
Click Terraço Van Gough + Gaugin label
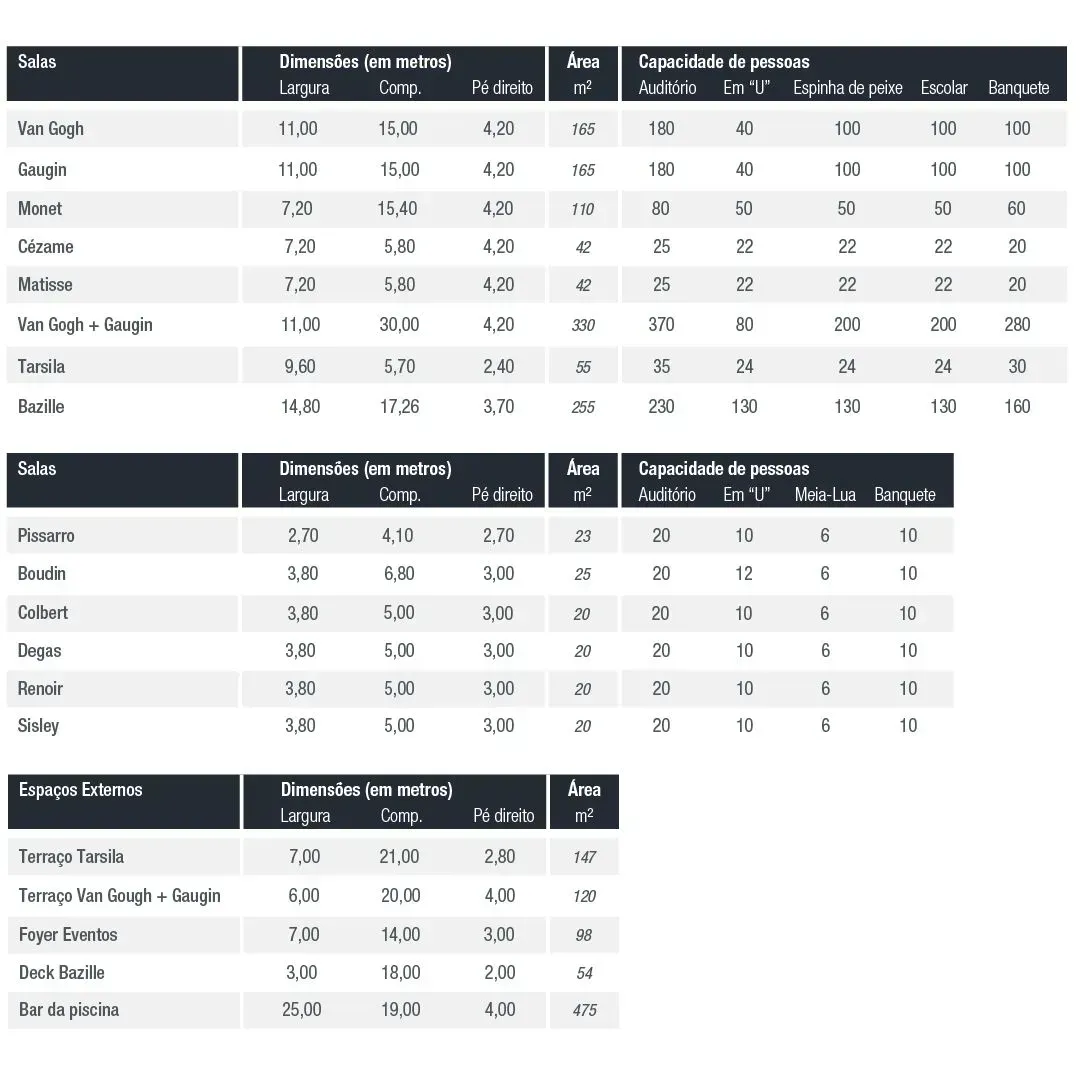[x=119, y=896]
